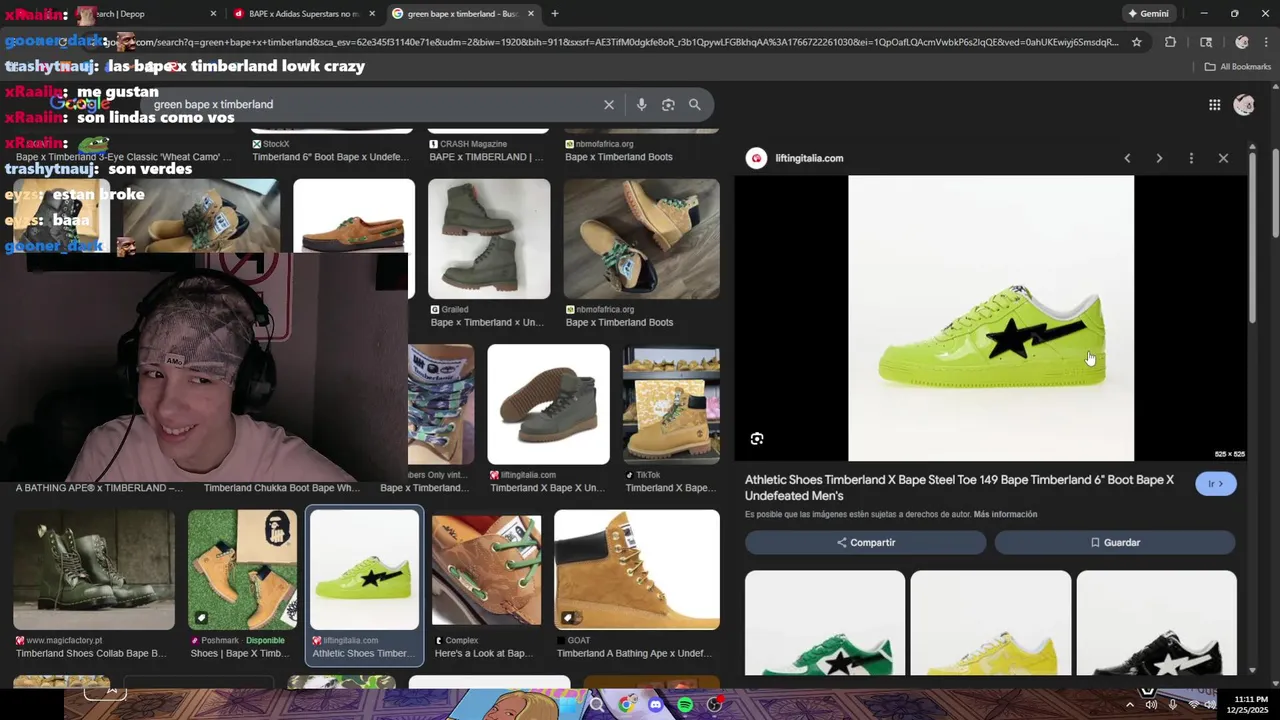
Task: Open liftingitalia.com source link in preview
Action: click(x=809, y=158)
